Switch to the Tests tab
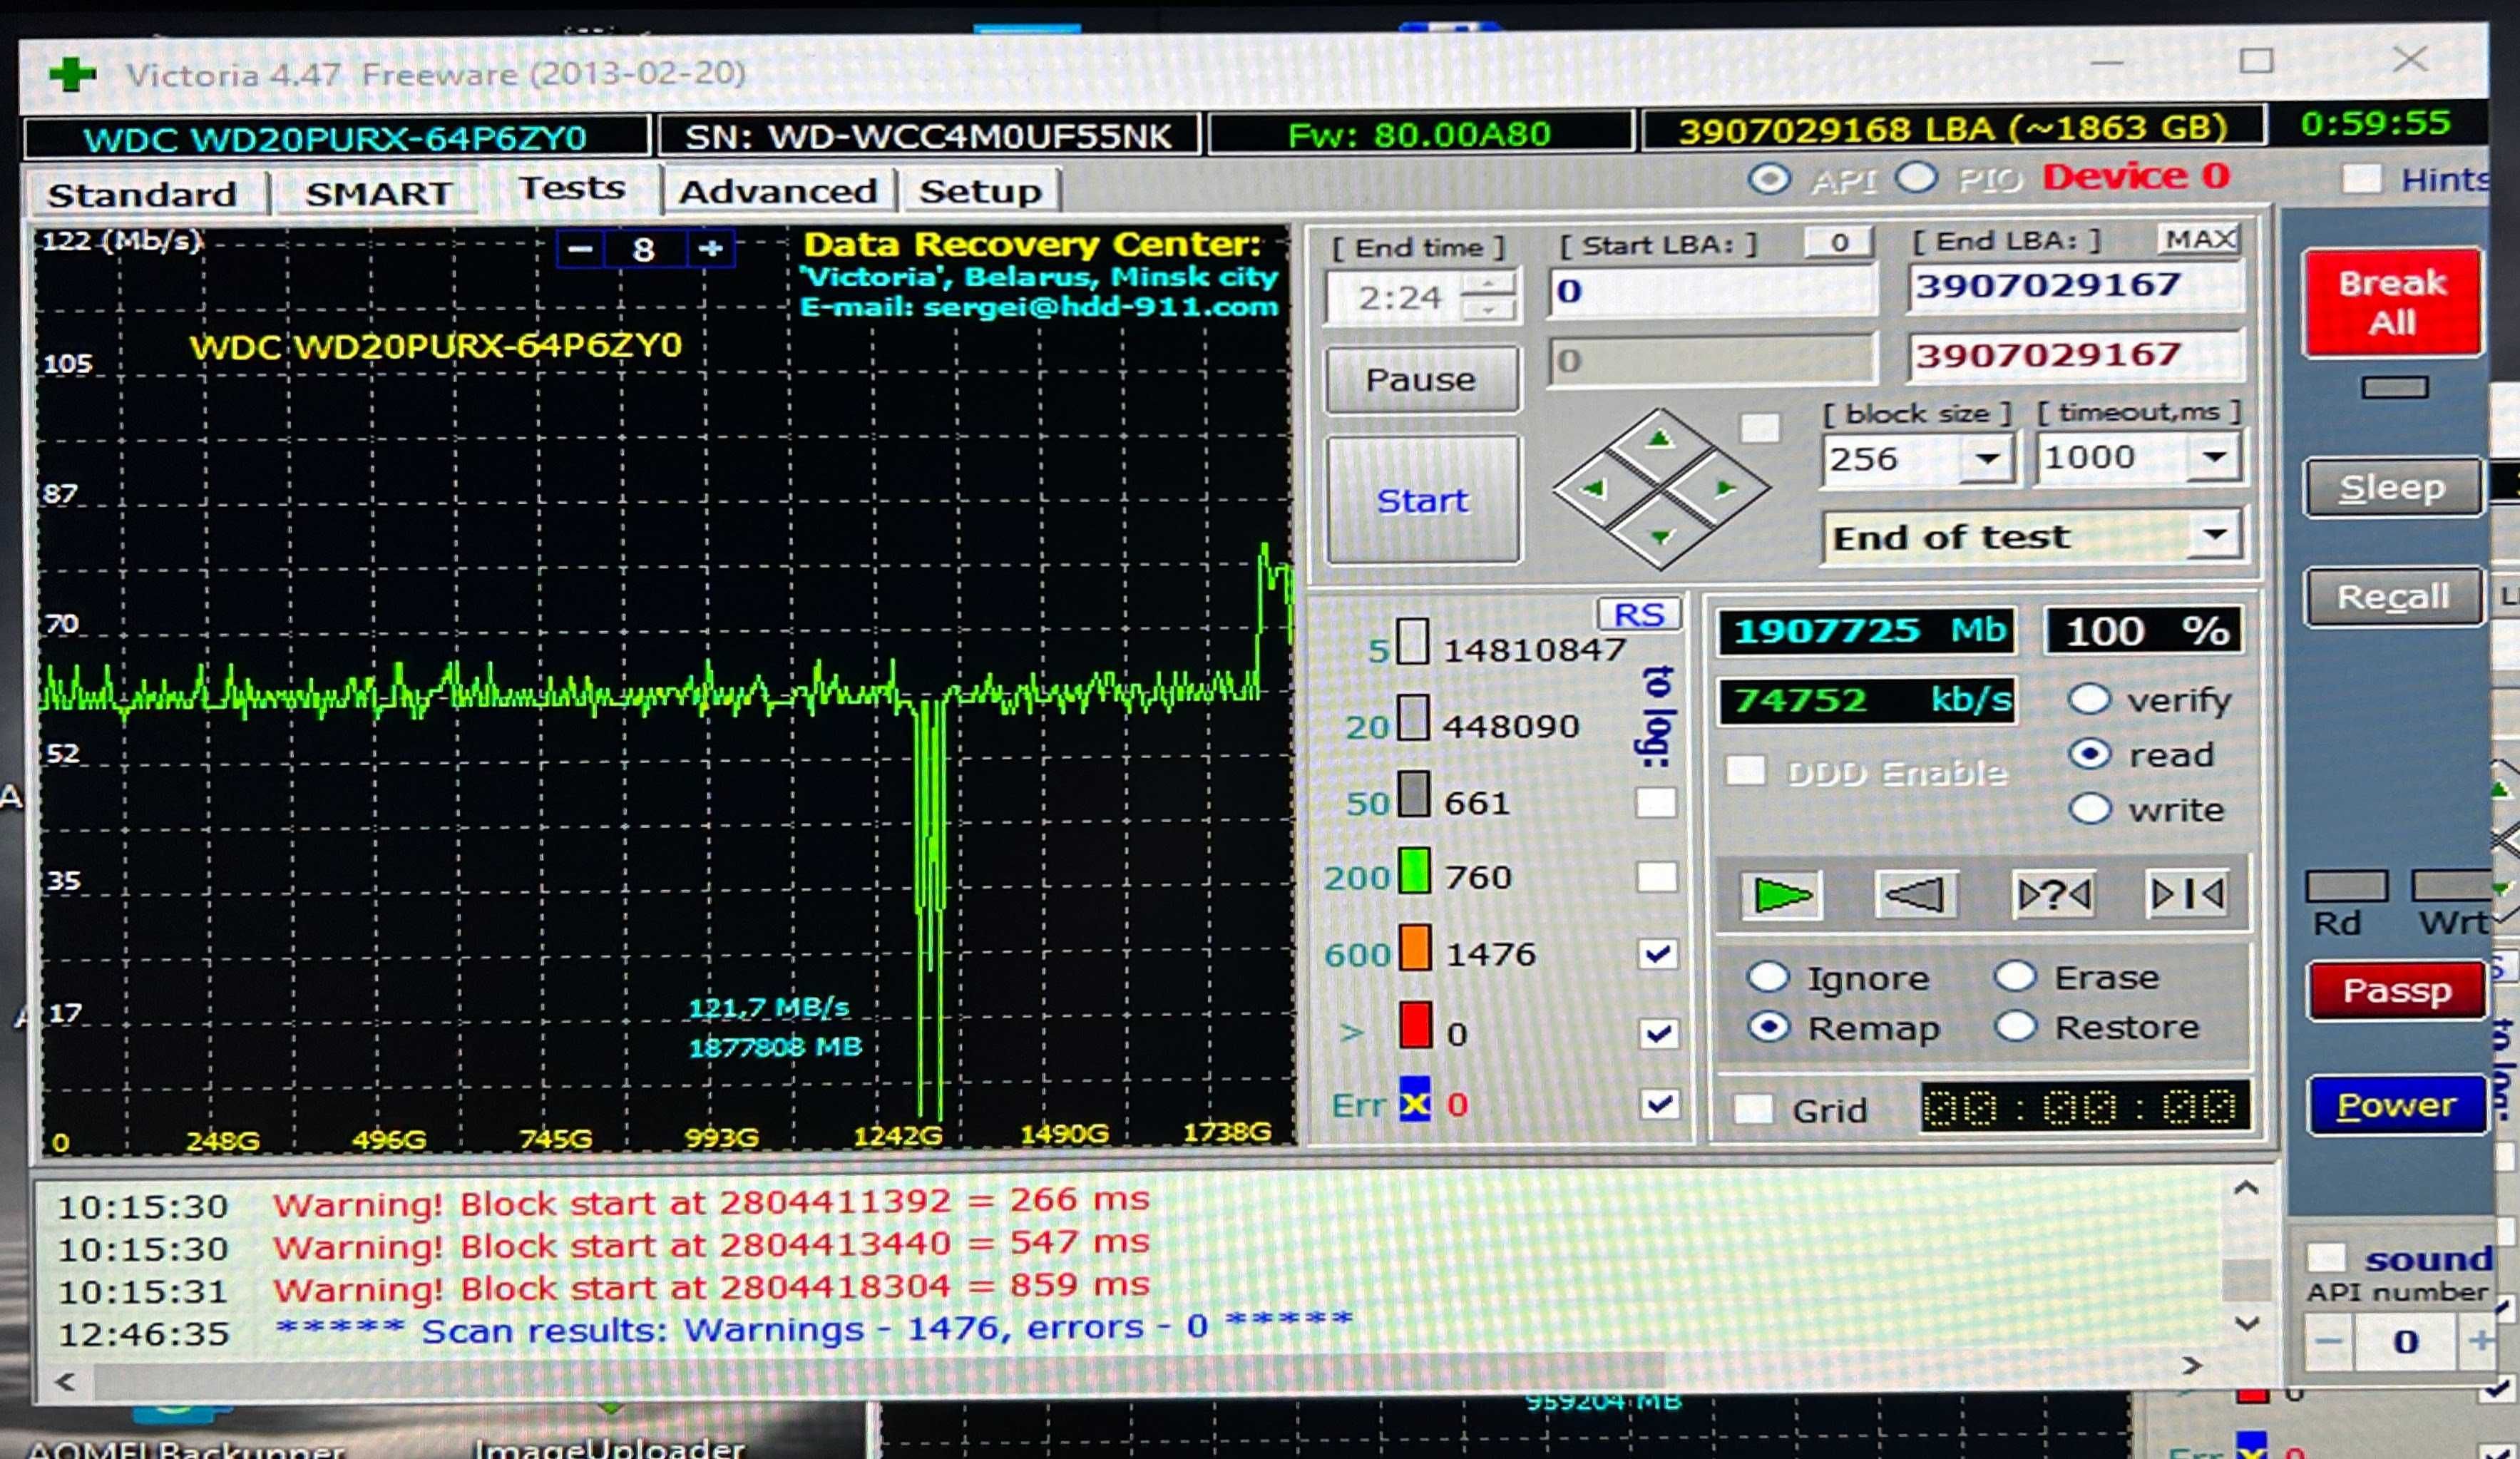This screenshot has width=2520, height=1459. point(571,188)
